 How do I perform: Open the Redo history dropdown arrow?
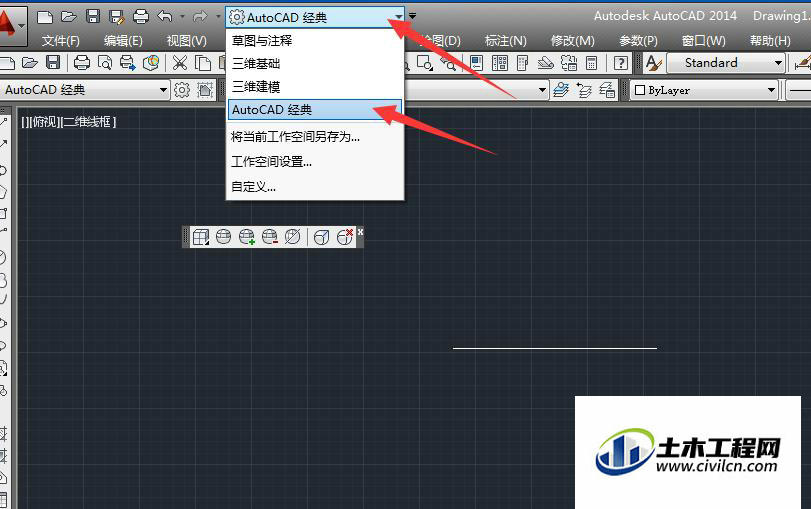(218, 17)
